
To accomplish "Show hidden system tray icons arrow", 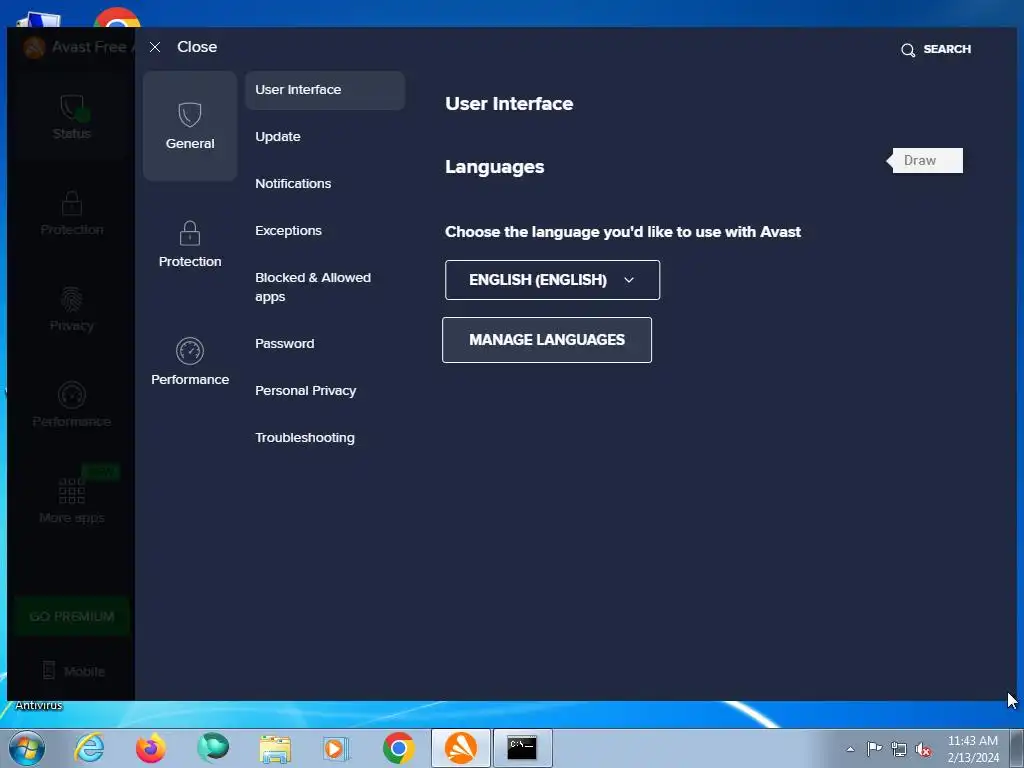I will (850, 749).
